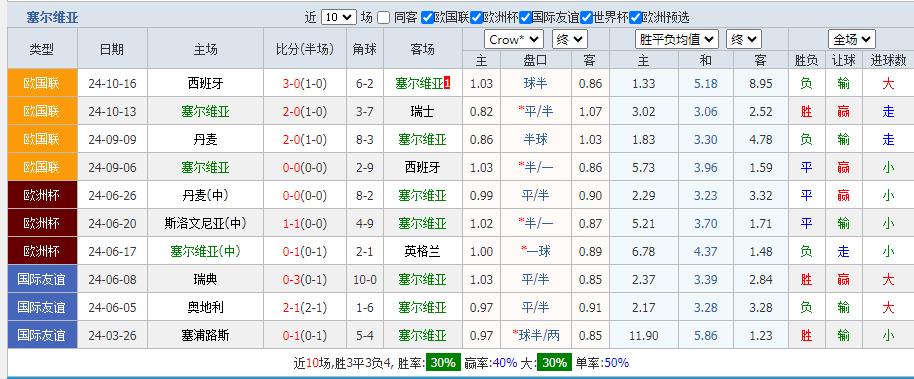This screenshot has height=379, width=914.
Task: Enable the 同客 checkbox
Action: coord(383,17)
